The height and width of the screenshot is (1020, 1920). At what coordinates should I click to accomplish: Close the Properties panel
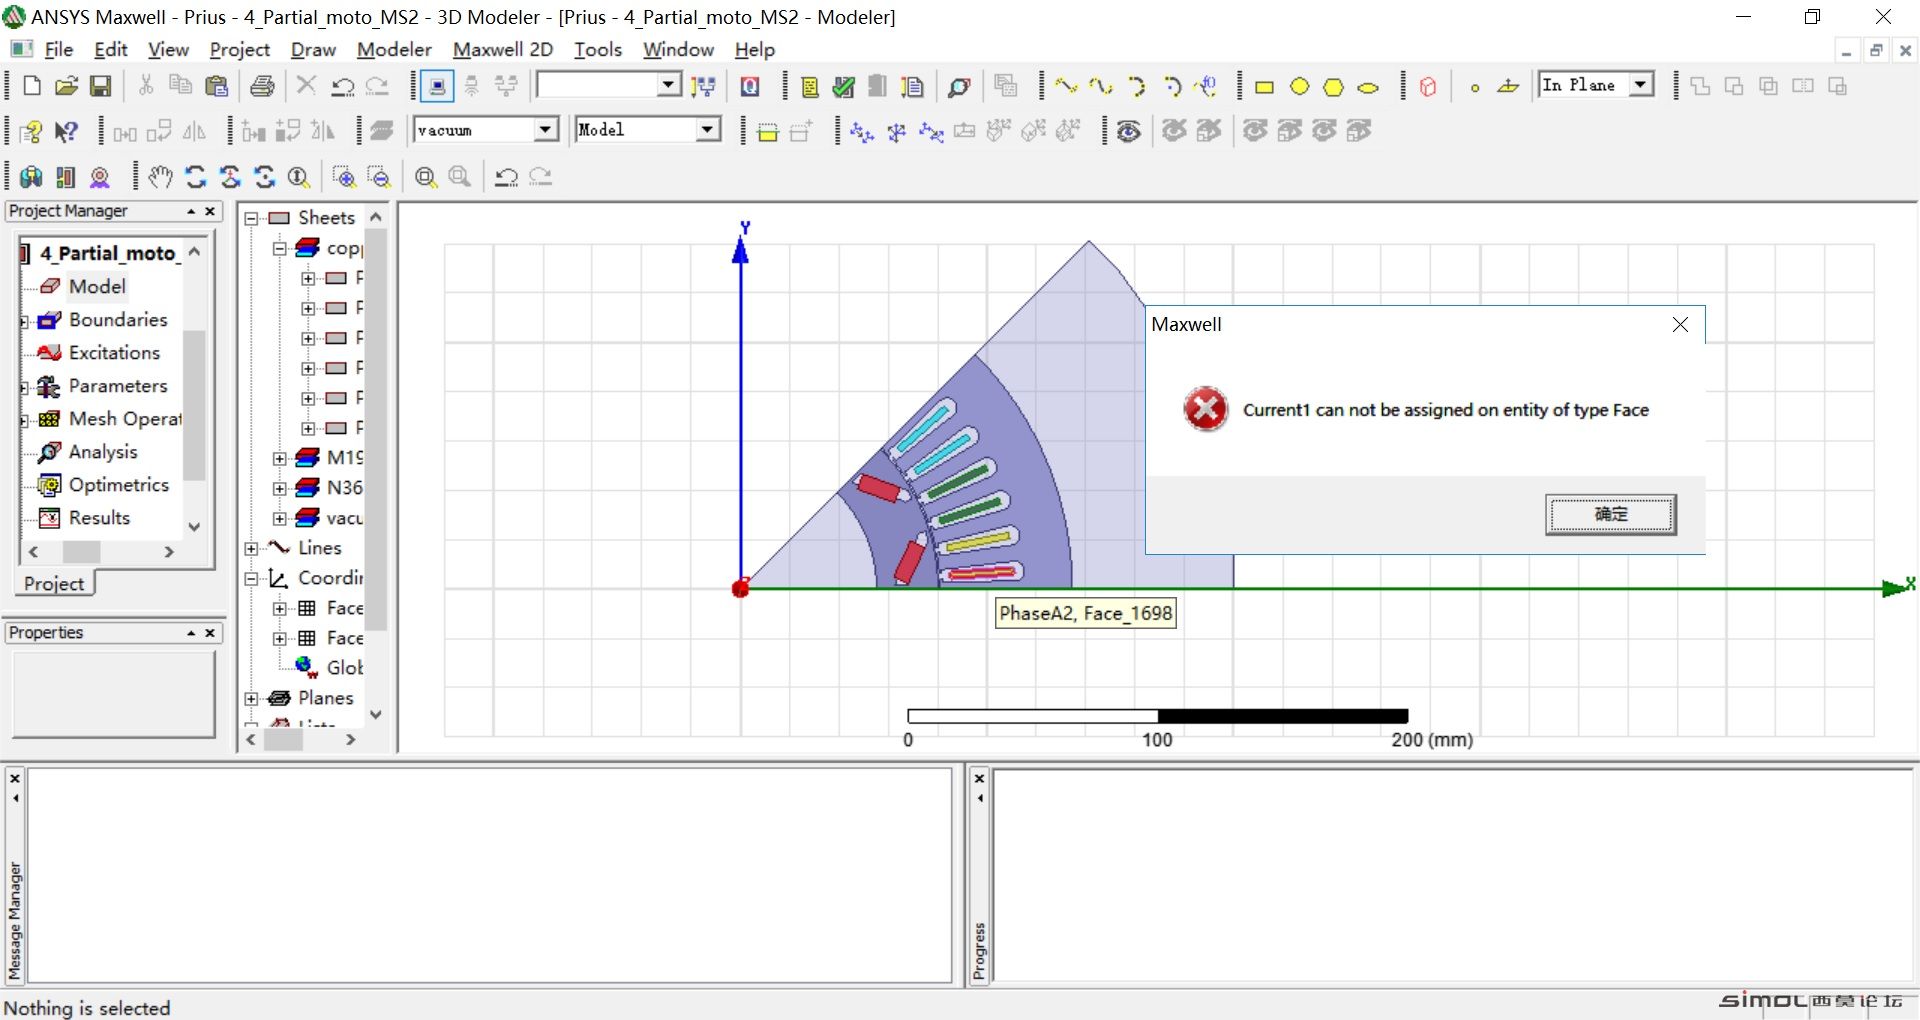[210, 633]
